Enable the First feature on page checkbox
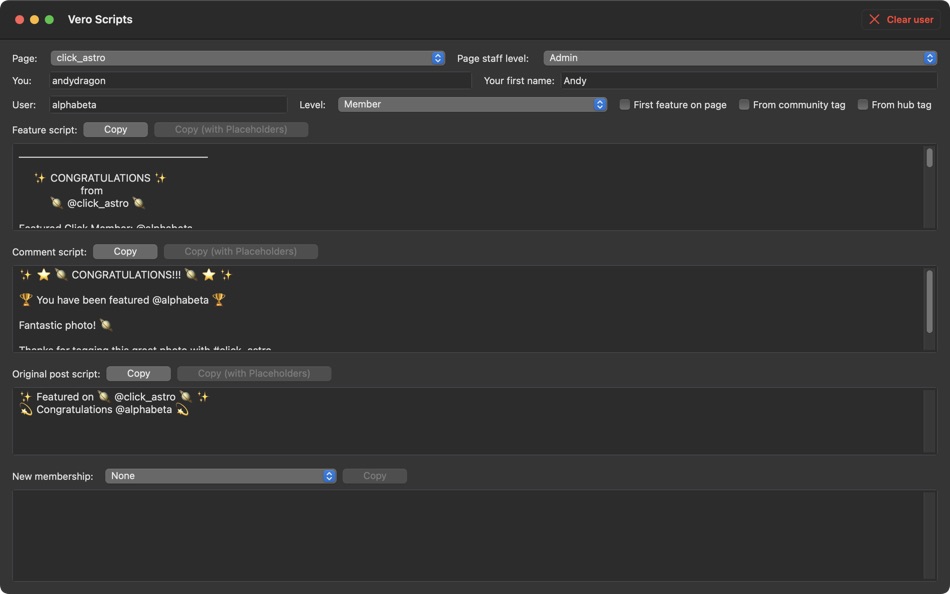This screenshot has width=950, height=594. coord(624,103)
